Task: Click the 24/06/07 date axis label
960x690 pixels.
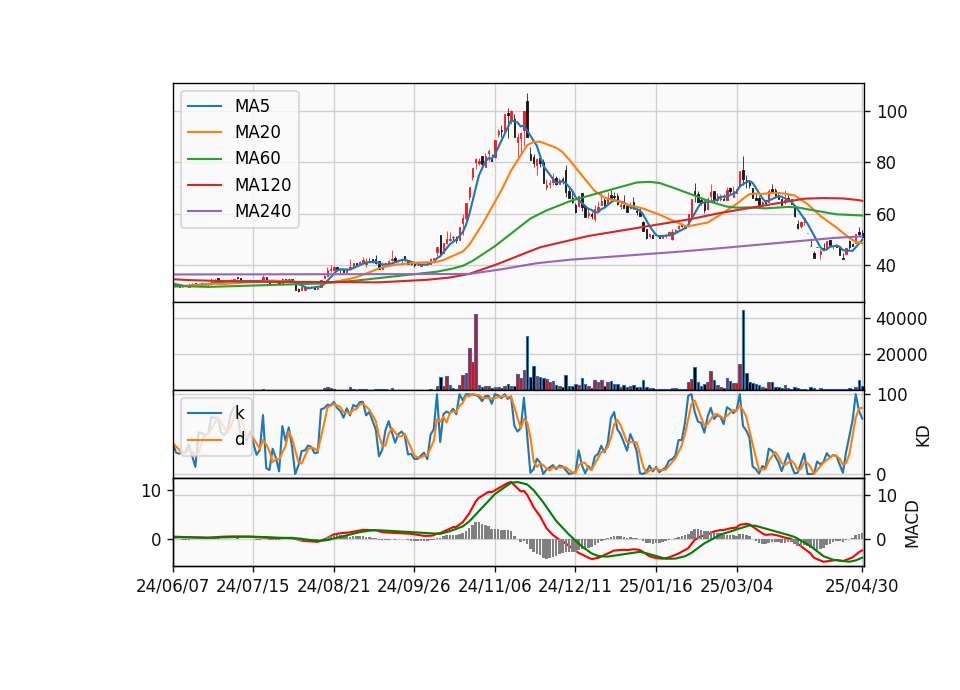Action: click(173, 586)
